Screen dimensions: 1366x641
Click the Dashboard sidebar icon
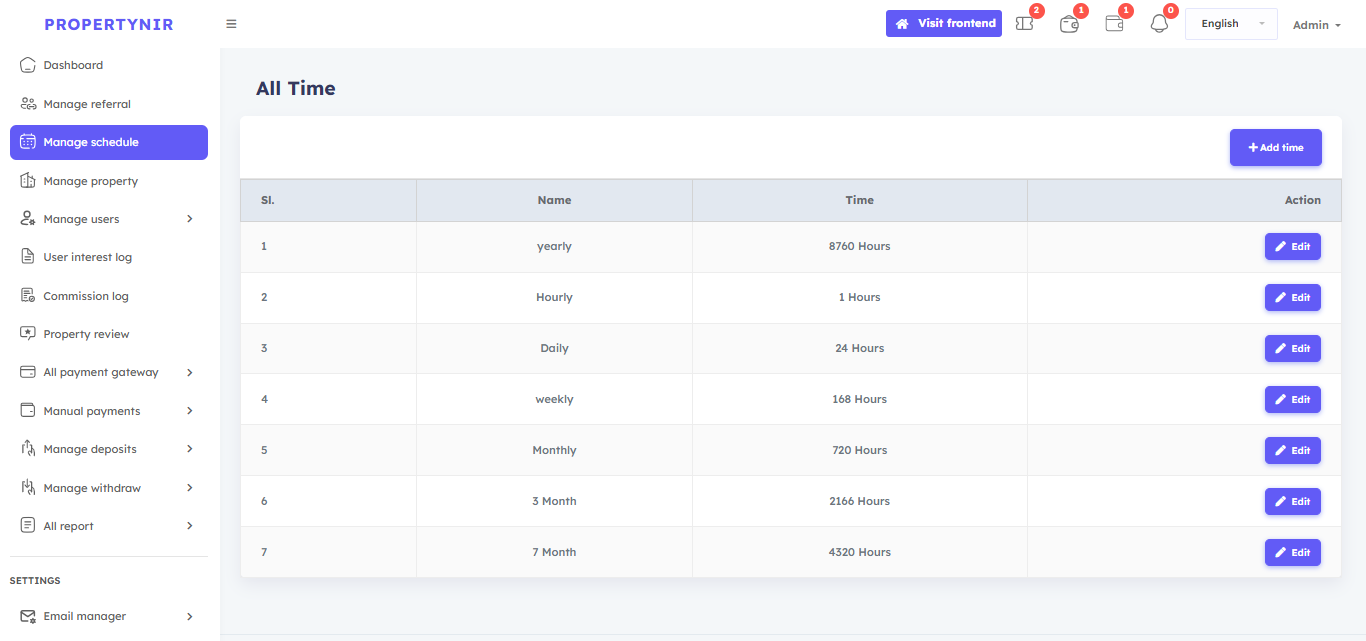coord(28,65)
